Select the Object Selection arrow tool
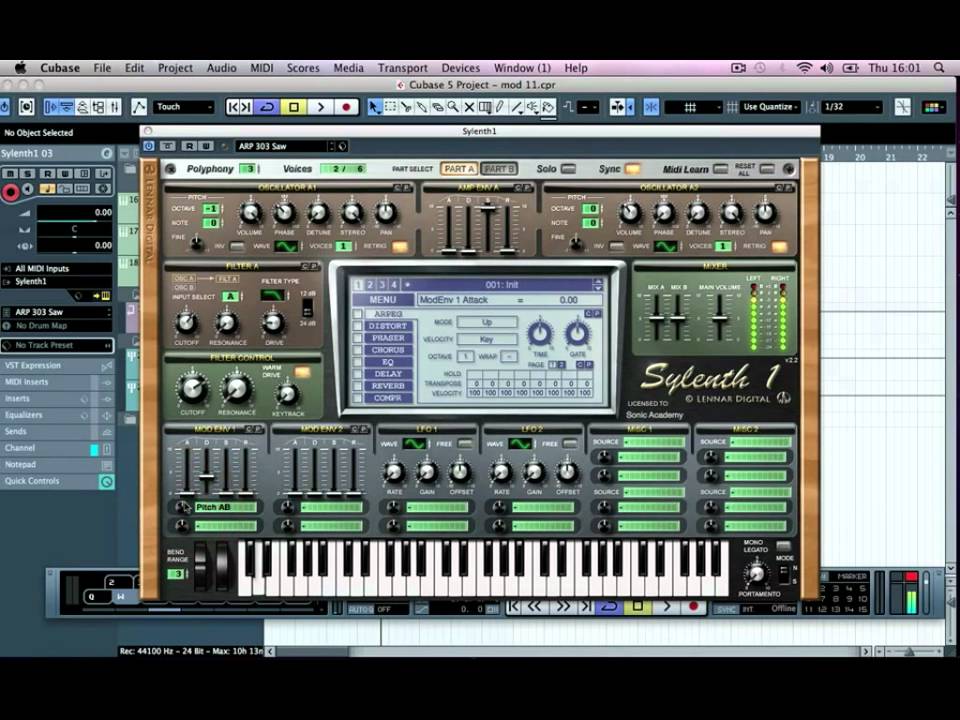The image size is (960, 720). coord(374,107)
